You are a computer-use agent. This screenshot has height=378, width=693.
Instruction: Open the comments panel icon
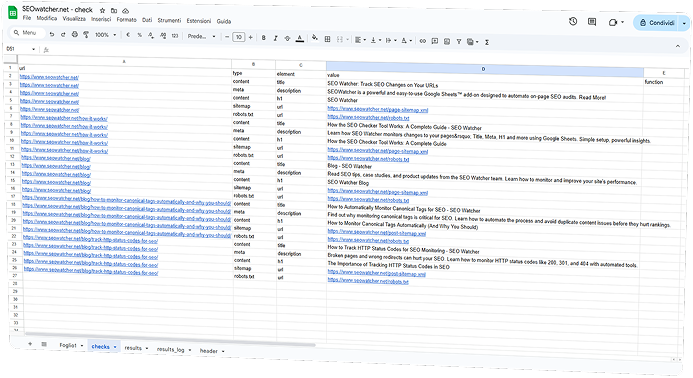point(592,22)
